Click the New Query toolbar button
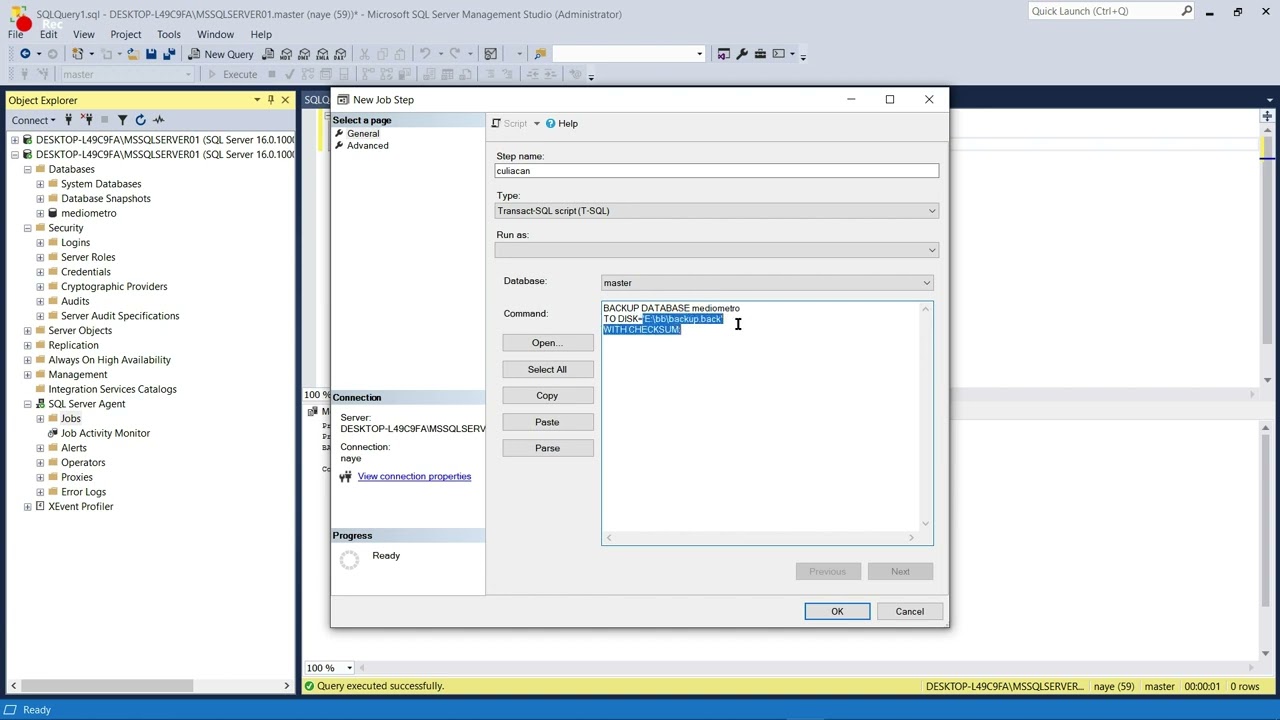1280x720 pixels. tap(221, 54)
